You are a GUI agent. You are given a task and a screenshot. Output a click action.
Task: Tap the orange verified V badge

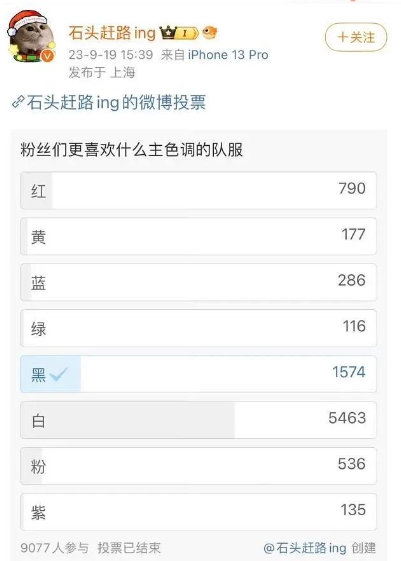click(47, 56)
